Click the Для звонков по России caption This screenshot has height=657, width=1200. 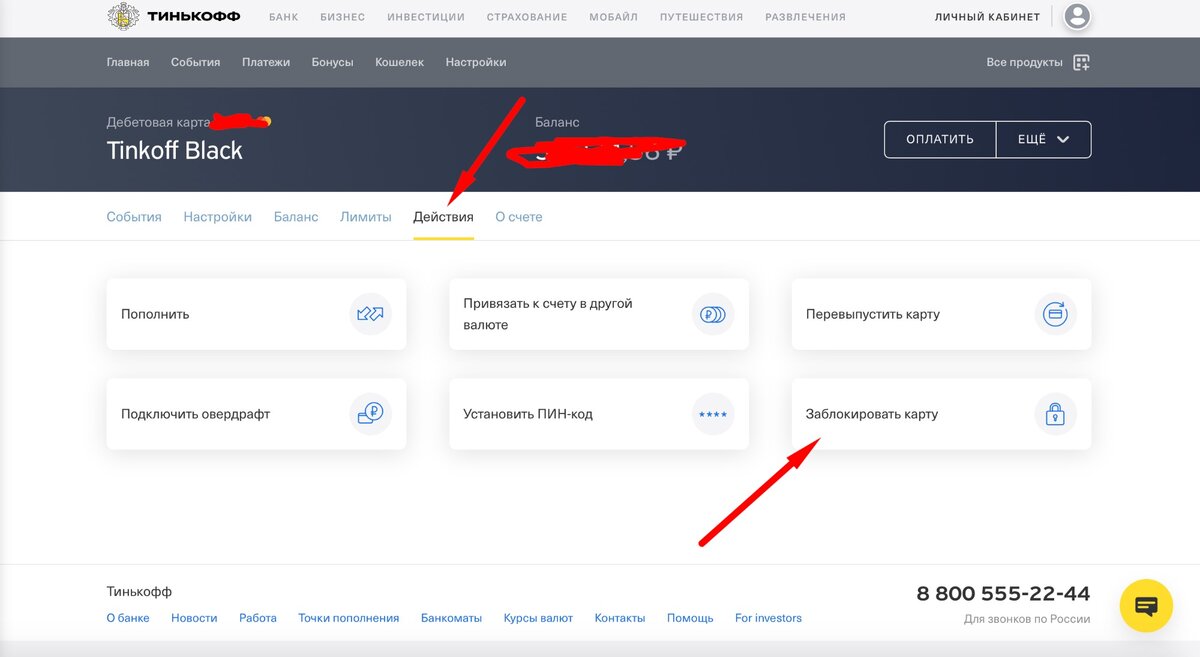coord(1027,619)
